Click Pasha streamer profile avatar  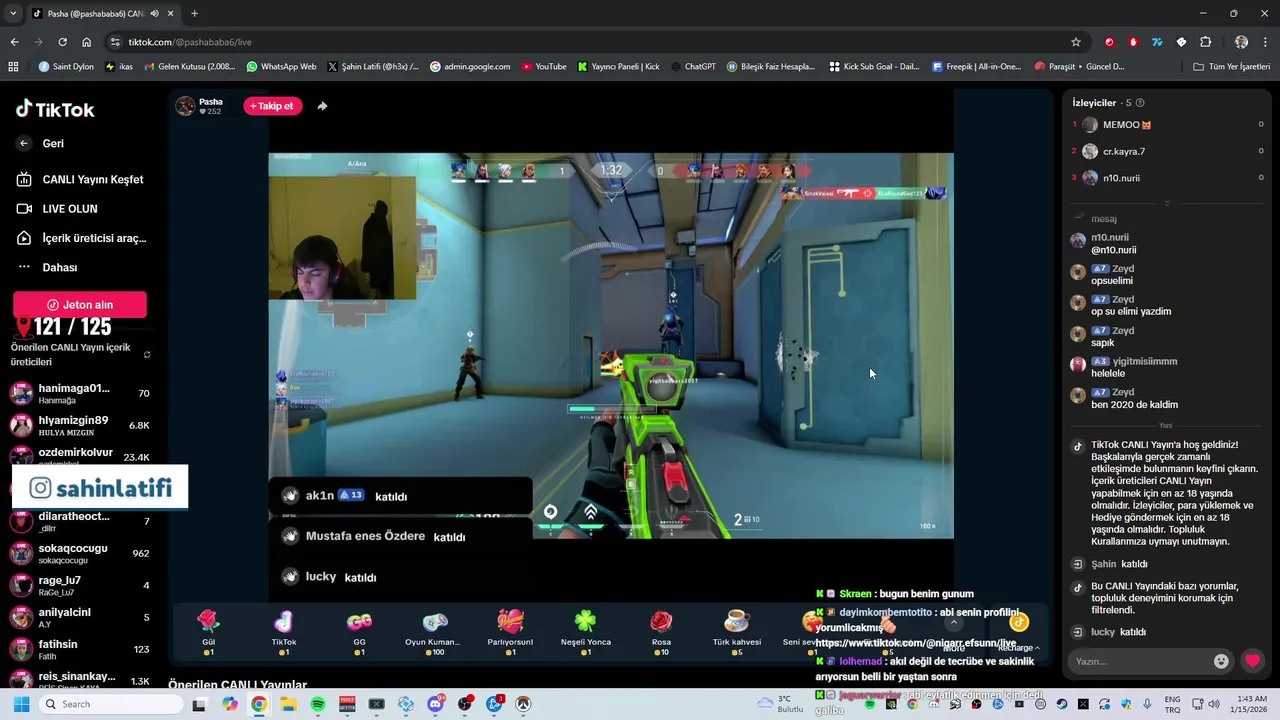[185, 106]
